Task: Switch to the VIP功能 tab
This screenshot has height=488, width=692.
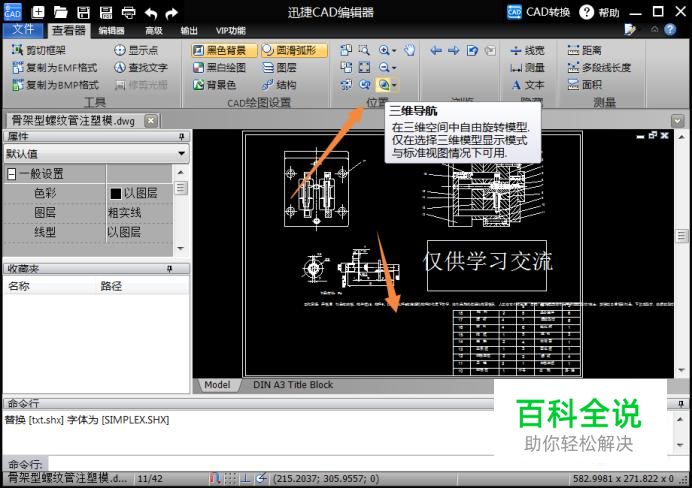Action: click(230, 30)
